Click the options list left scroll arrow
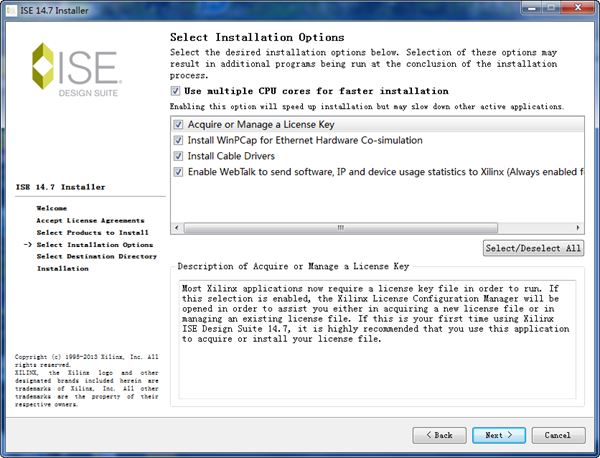Image resolution: width=600 pixels, height=458 pixels. 176,228
